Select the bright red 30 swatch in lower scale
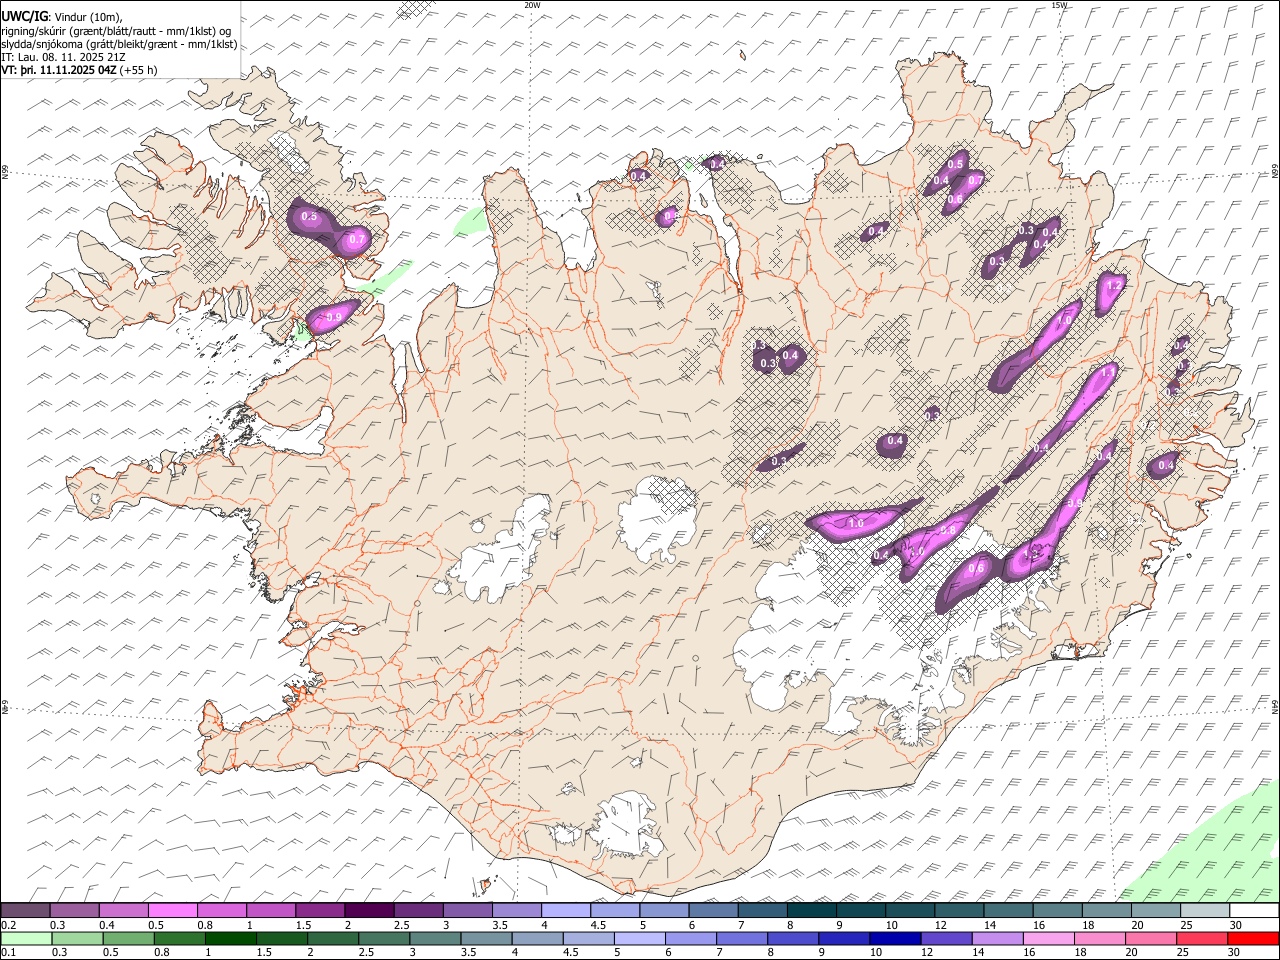This screenshot has width=1280, height=960. (1253, 938)
